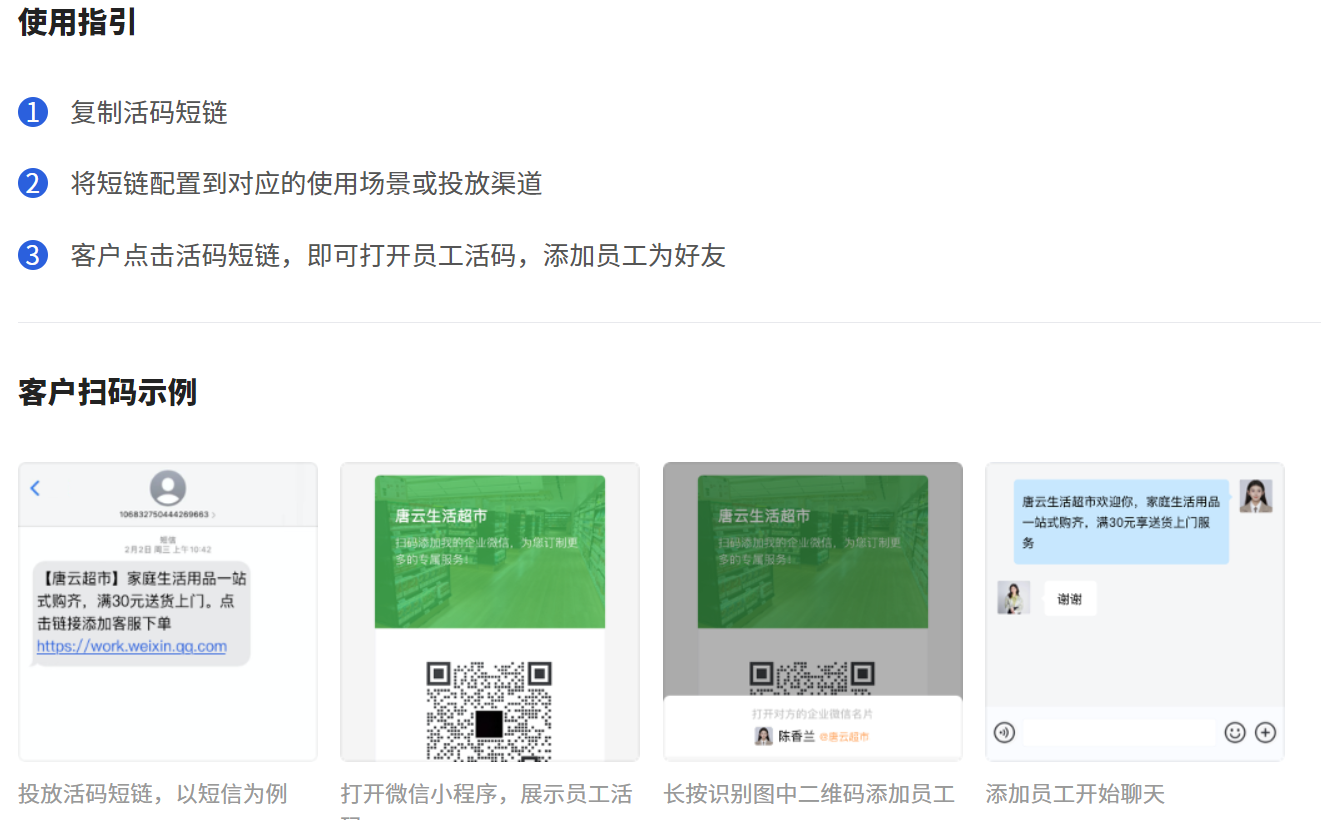Click caption 打开微信小程序，展示员工活码
The height and width of the screenshot is (820, 1321).
pos(487,800)
